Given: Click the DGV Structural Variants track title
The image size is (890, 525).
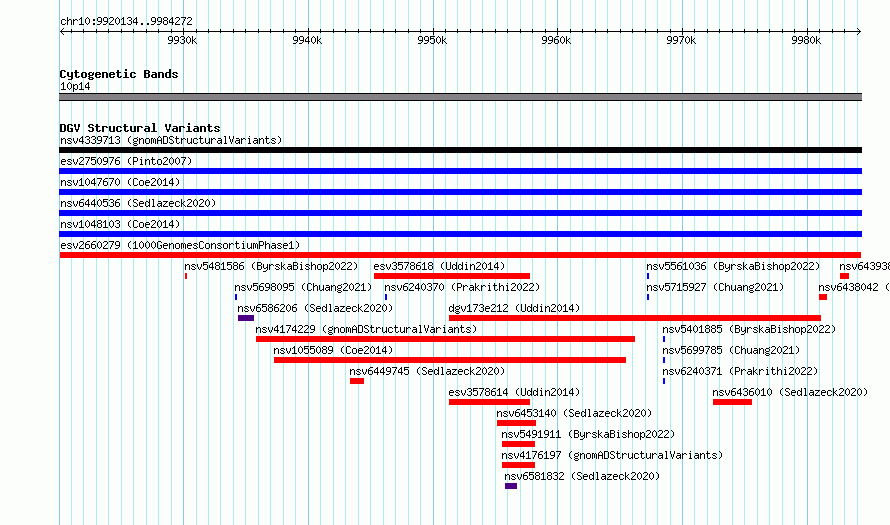Looking at the screenshot, I should coord(140,128).
